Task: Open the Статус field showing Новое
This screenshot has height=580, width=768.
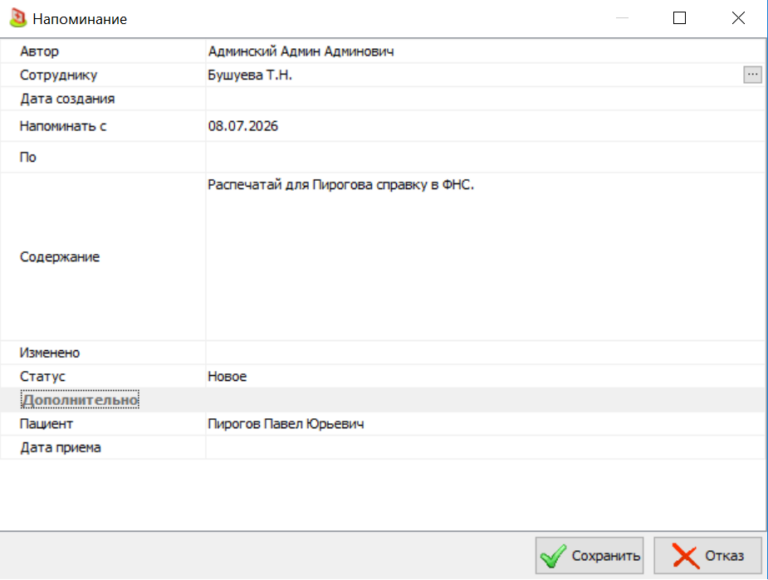Action: click(x=485, y=376)
